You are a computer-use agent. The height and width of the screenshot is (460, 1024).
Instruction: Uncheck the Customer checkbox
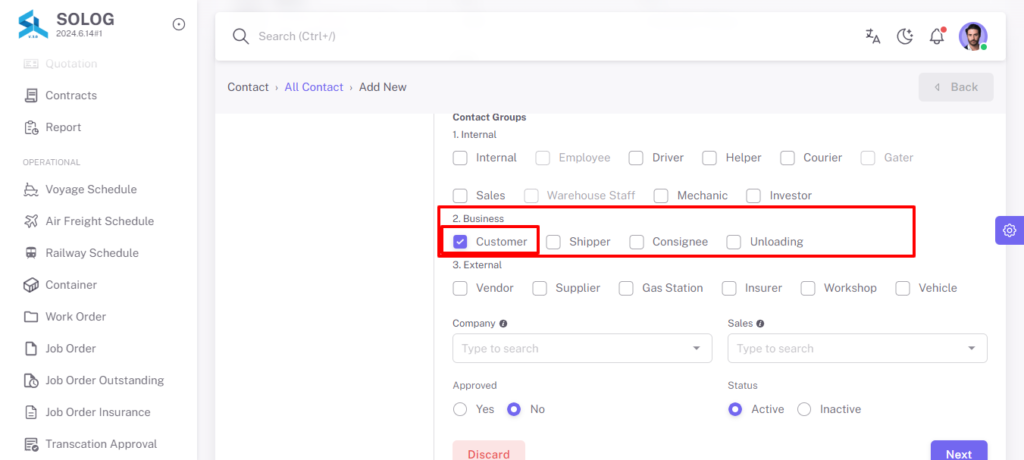coord(460,242)
